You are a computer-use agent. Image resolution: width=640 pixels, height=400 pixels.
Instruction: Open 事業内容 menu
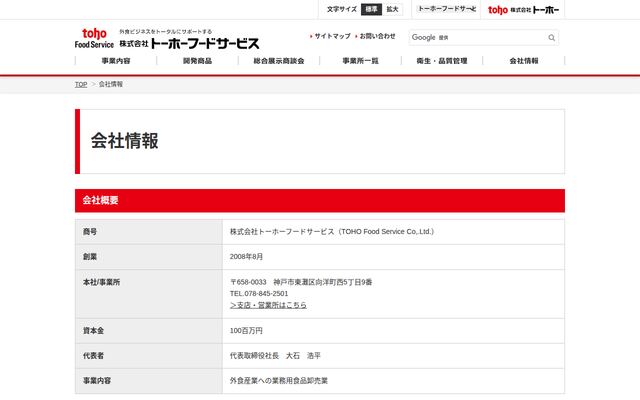(116, 61)
